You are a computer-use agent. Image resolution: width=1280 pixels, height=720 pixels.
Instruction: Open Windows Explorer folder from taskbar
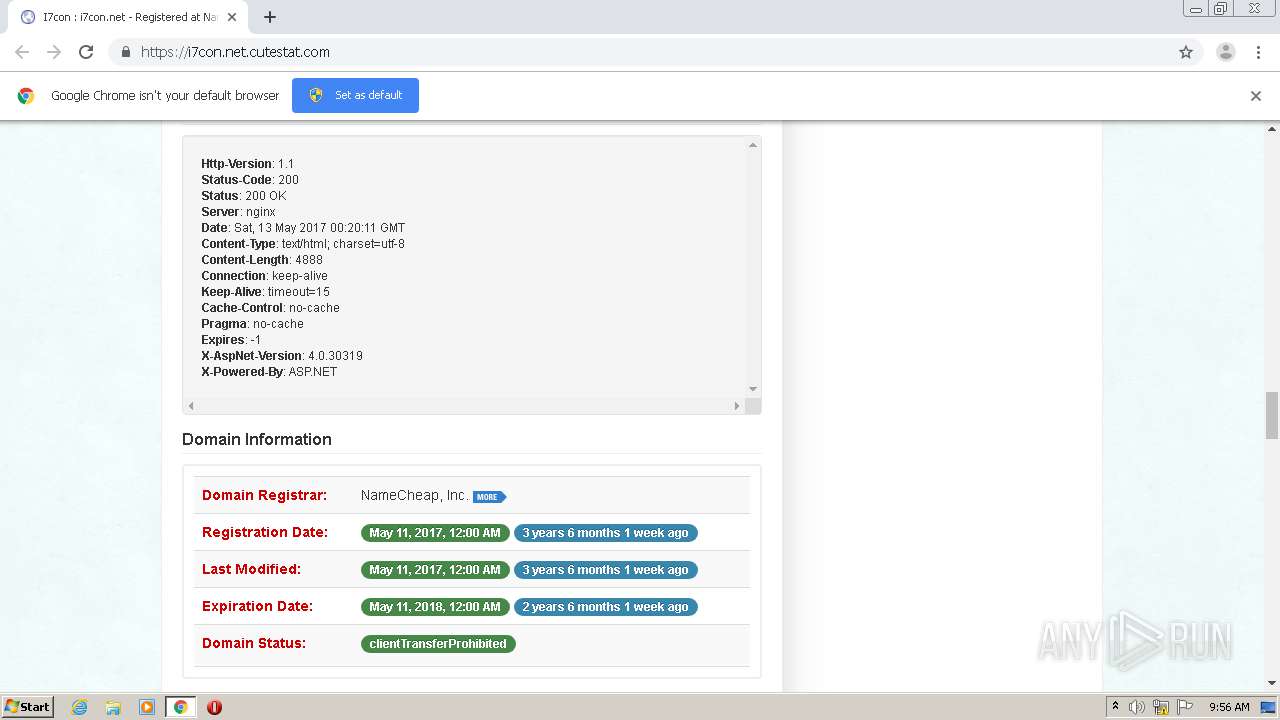(113, 707)
